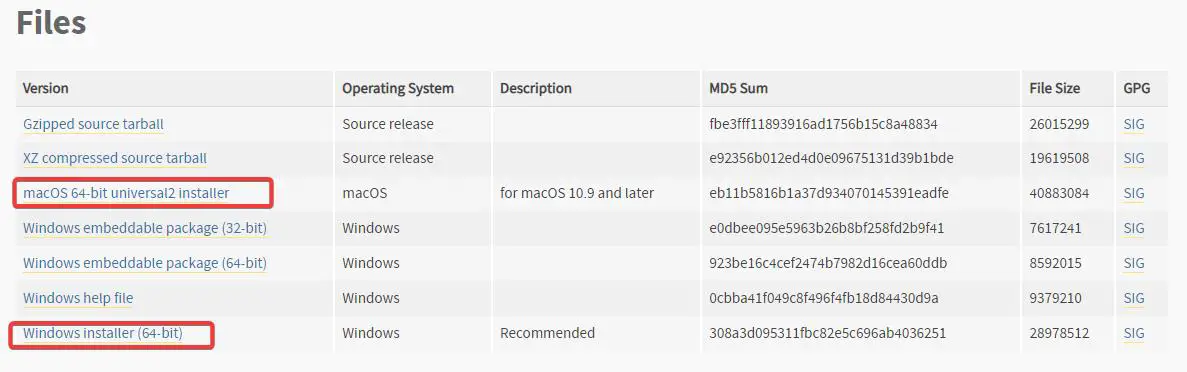Click the Windows installer (64-bit) link

[x=103, y=333]
